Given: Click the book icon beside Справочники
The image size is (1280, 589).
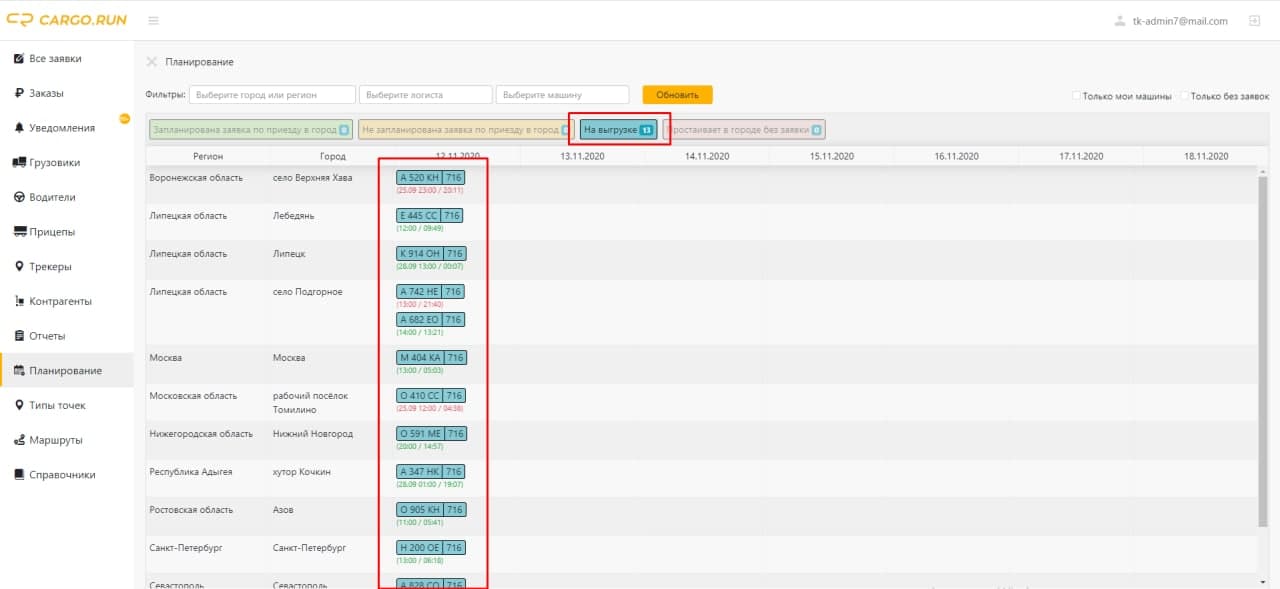Looking at the screenshot, I should pos(19,475).
